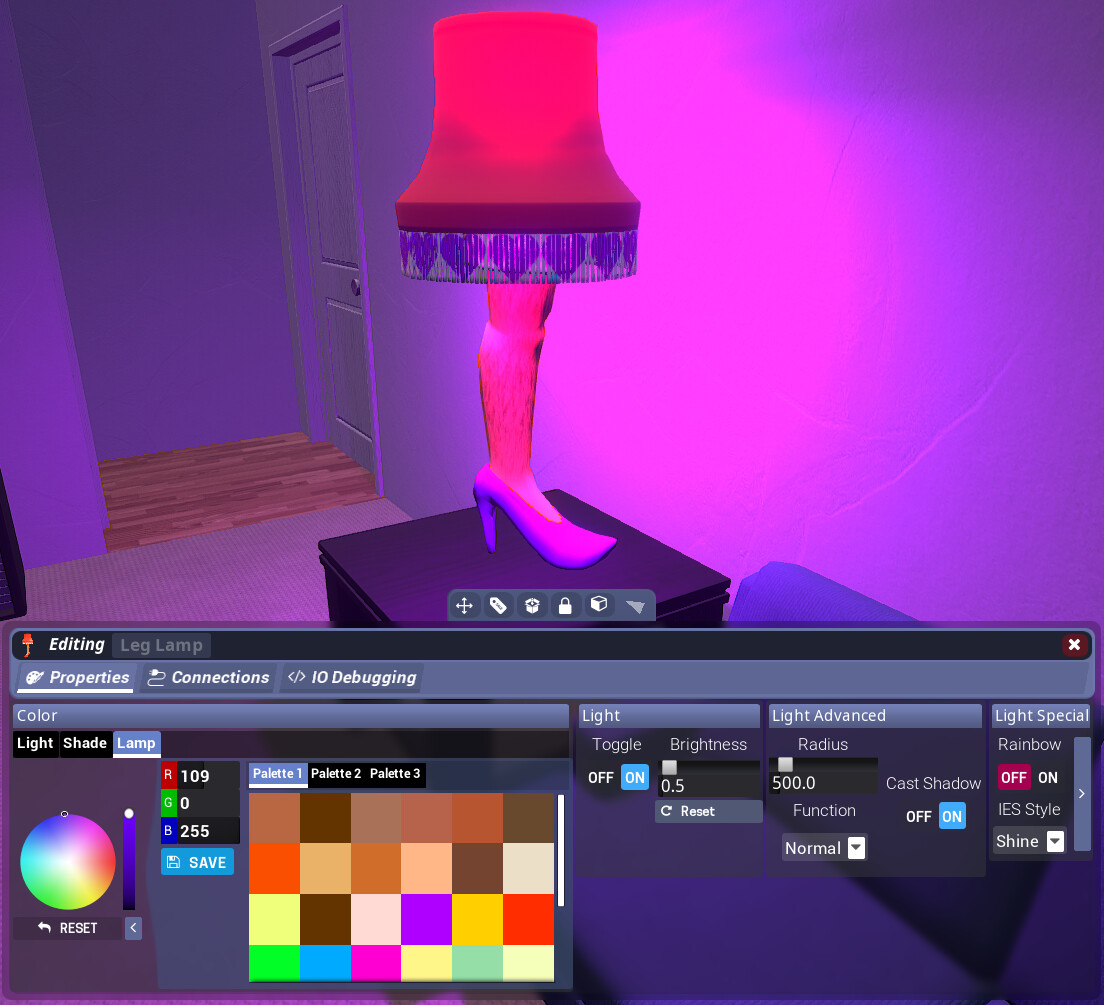The height and width of the screenshot is (1005, 1104).
Task: Click the leg lamp icon beside Editing
Action: click(x=28, y=645)
